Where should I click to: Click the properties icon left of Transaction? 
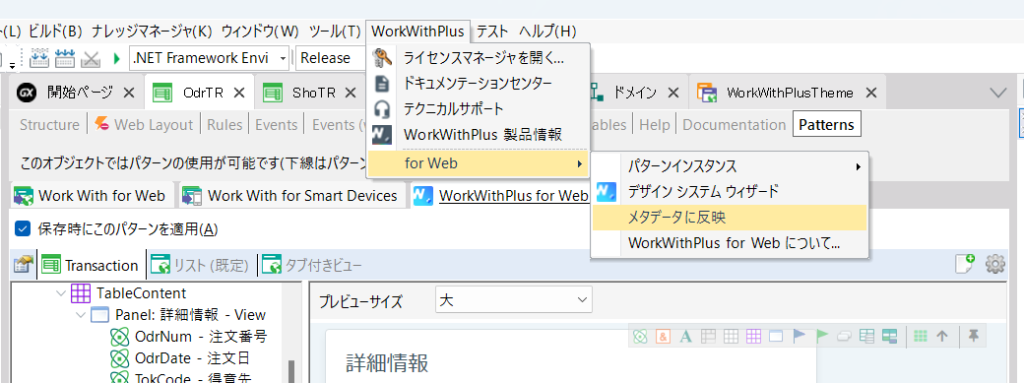pos(23,265)
